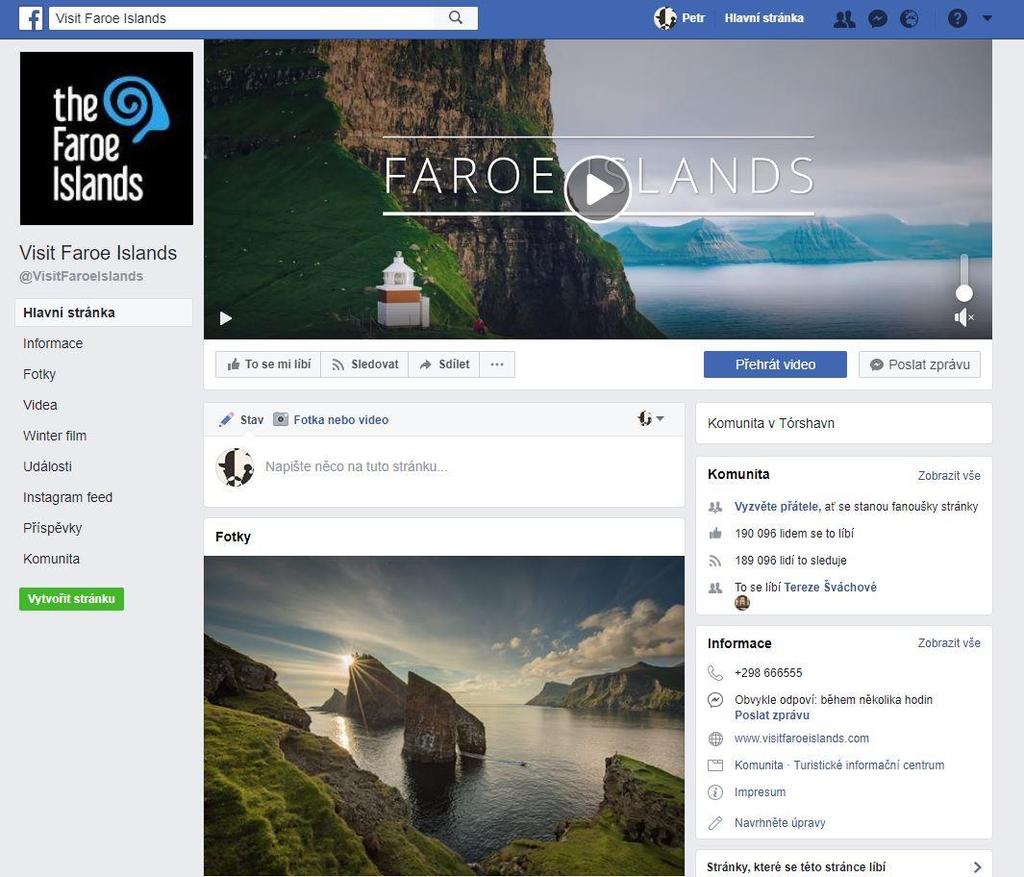
Task: Open Informace in the left sidebar
Action: (53, 343)
